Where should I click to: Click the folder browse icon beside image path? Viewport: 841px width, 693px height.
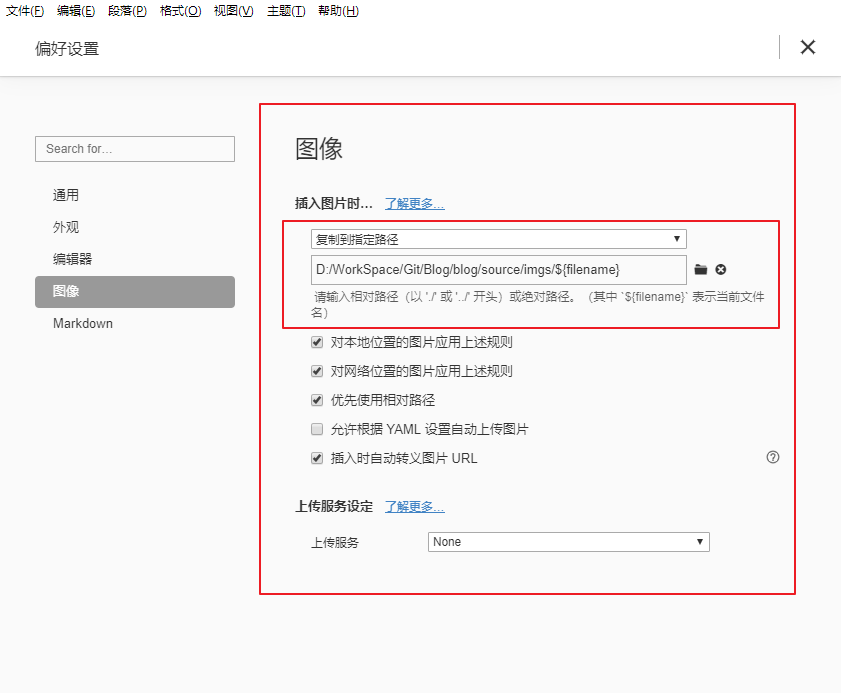(700, 269)
